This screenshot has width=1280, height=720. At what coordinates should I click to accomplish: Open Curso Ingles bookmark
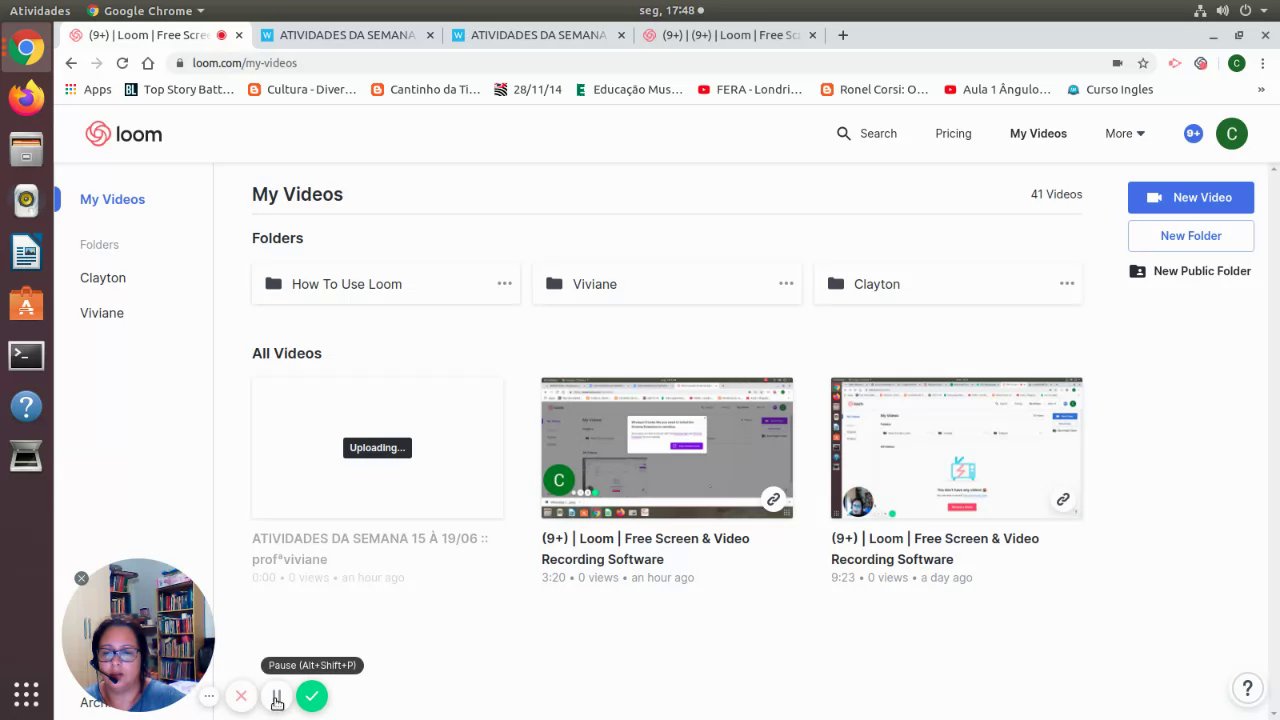click(x=1109, y=89)
